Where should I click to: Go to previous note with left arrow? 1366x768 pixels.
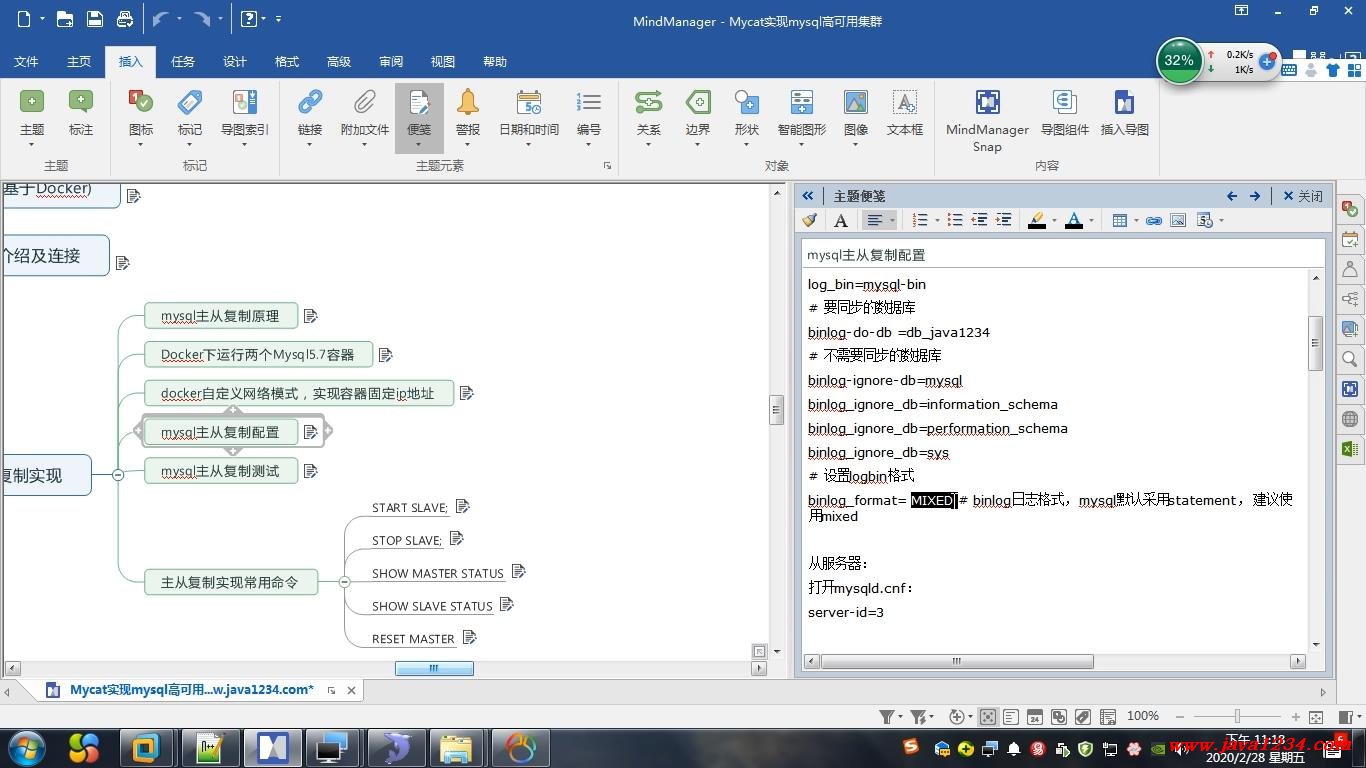(1232, 196)
